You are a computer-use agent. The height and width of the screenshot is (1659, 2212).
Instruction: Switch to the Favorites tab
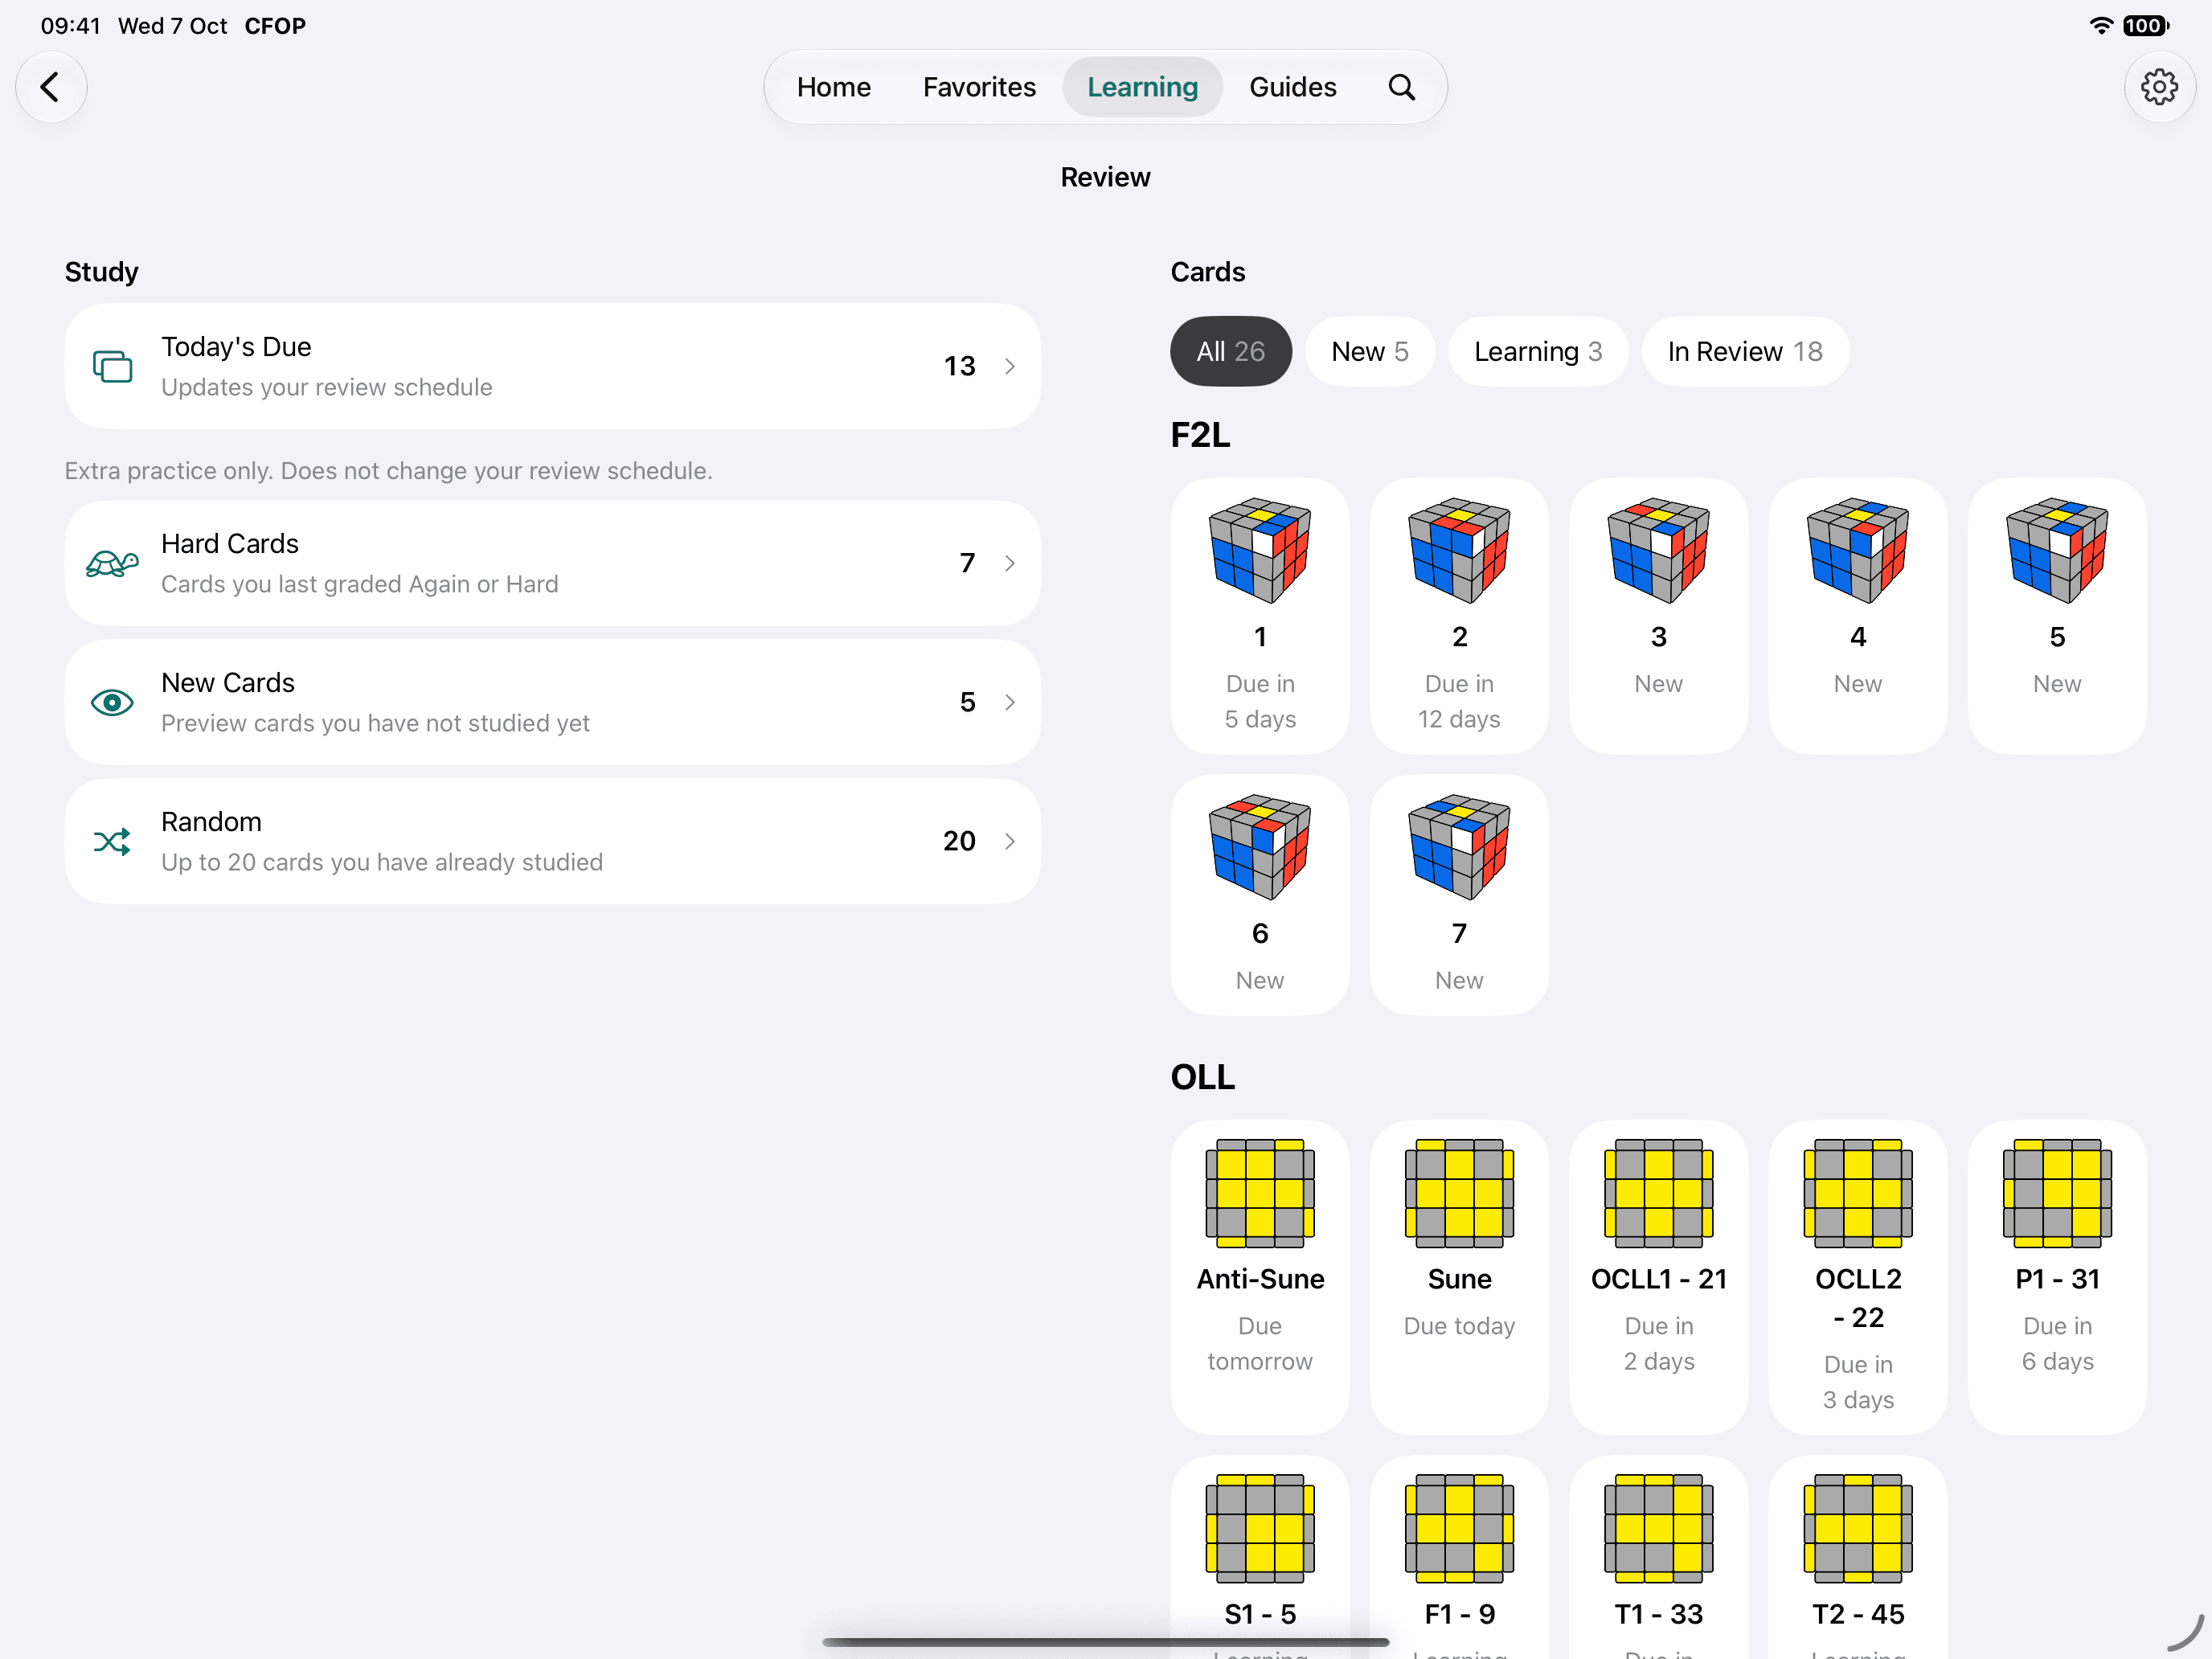coord(979,87)
